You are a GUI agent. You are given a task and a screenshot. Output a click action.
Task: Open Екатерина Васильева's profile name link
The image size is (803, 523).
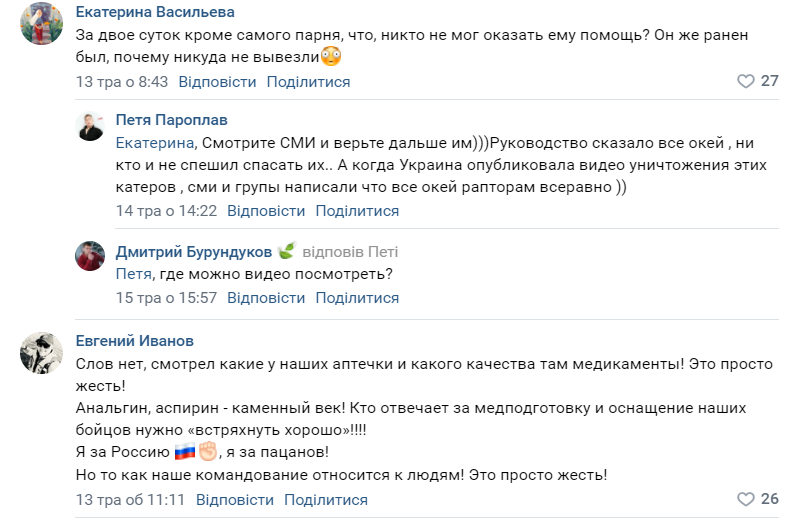155,12
